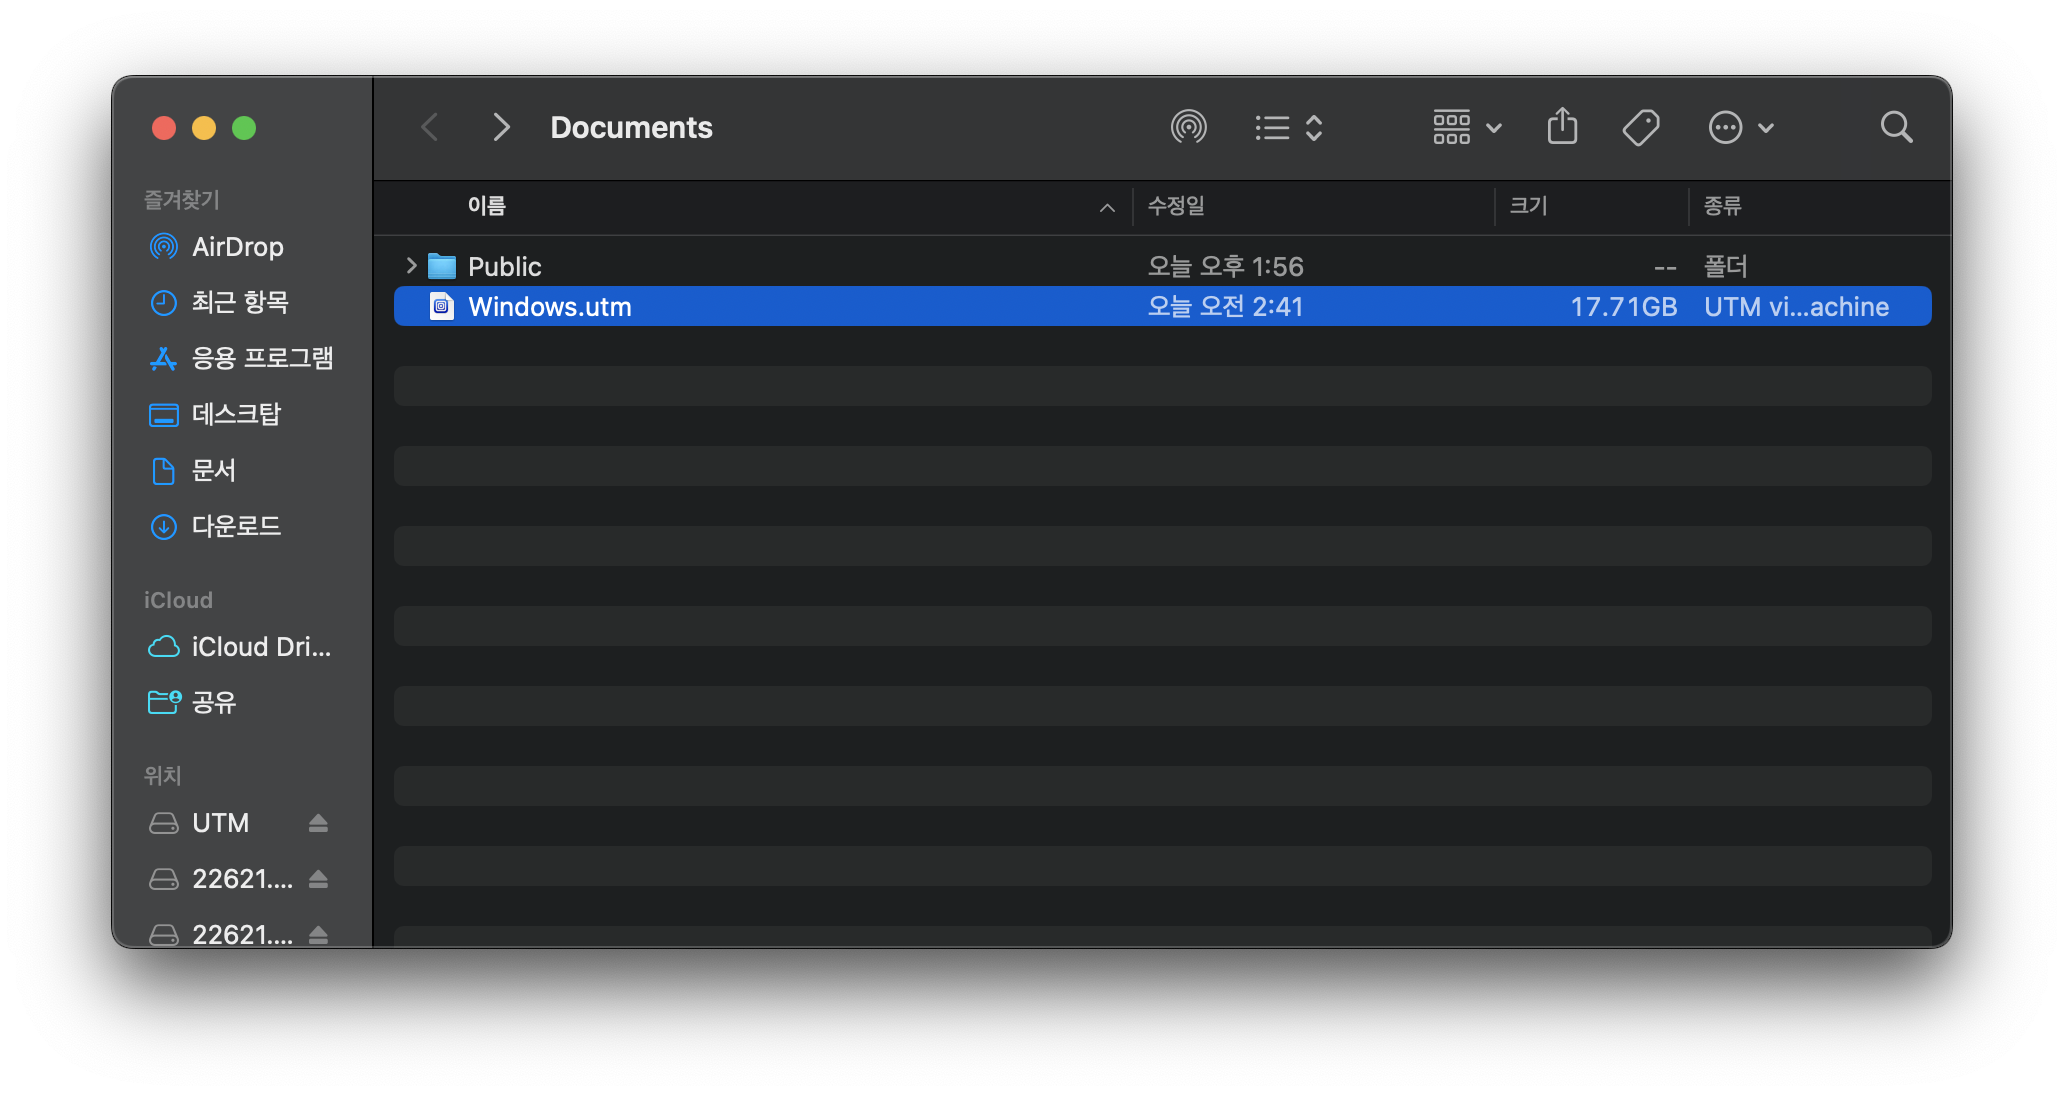
Task: Click the Tags icon in toolbar
Action: [1640, 127]
